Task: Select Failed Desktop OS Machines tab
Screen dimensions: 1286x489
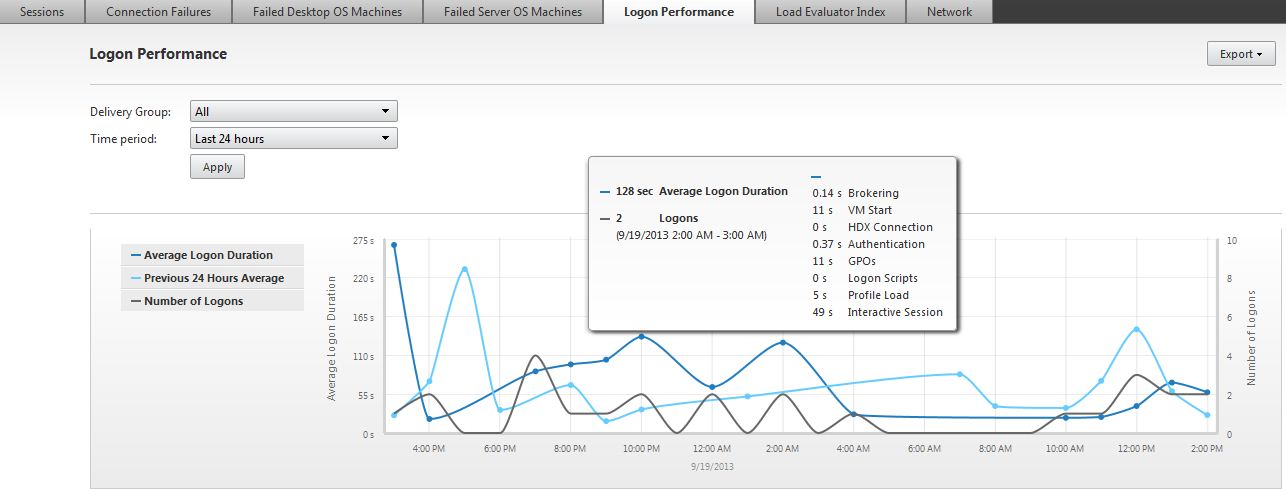Action: click(327, 12)
